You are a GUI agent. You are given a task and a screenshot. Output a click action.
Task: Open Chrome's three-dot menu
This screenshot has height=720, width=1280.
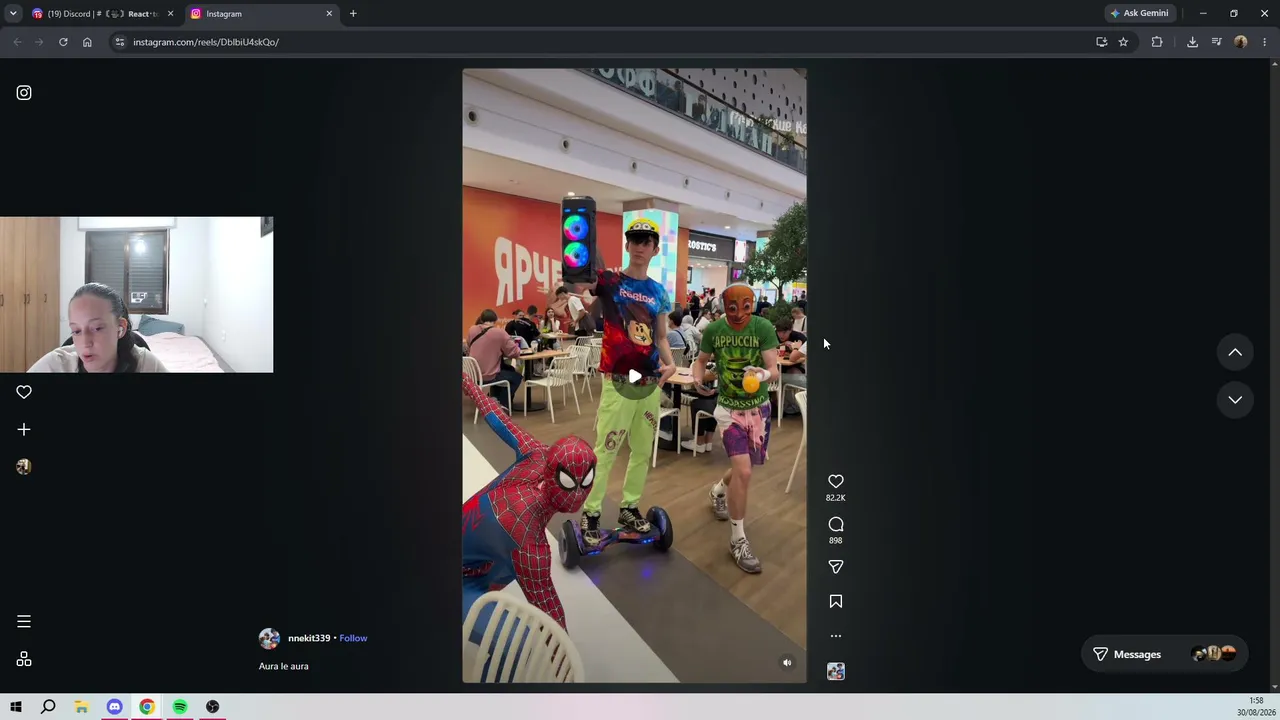(x=1265, y=42)
